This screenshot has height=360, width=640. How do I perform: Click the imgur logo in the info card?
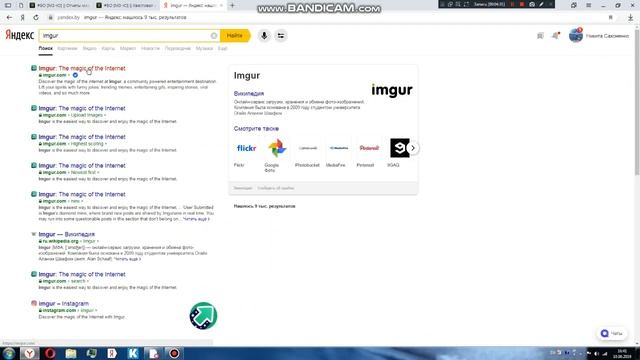392,90
